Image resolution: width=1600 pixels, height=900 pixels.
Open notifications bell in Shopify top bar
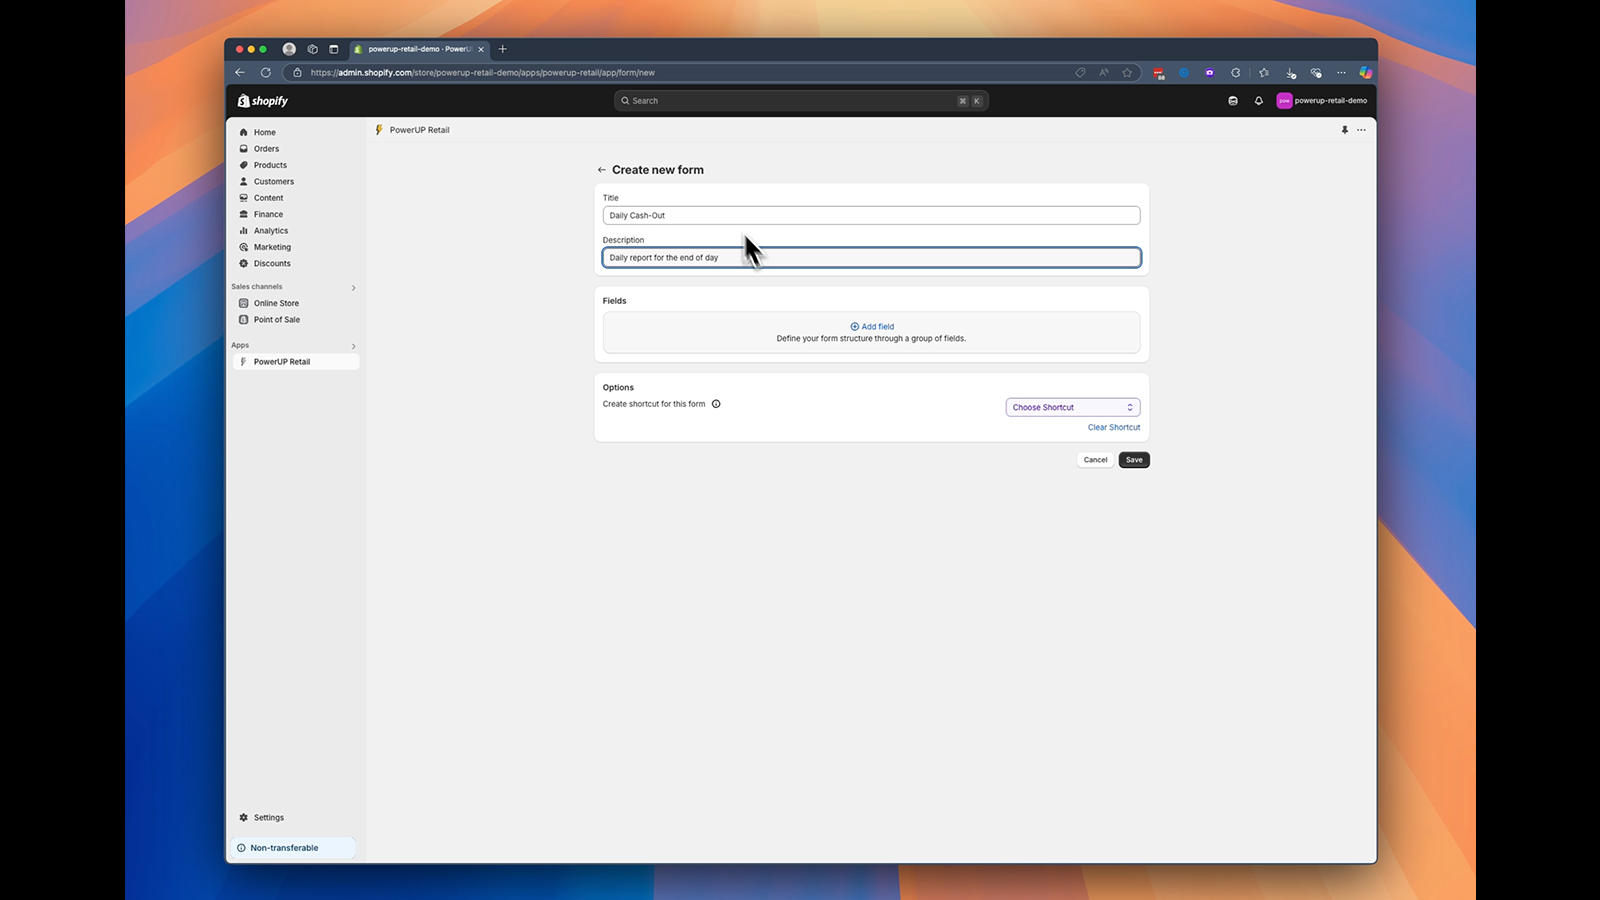click(x=1258, y=101)
